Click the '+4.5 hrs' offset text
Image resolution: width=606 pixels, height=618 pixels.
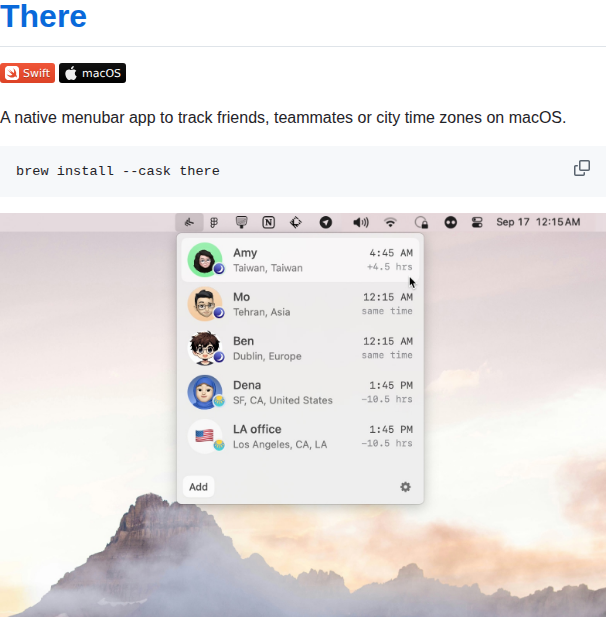tap(390, 267)
